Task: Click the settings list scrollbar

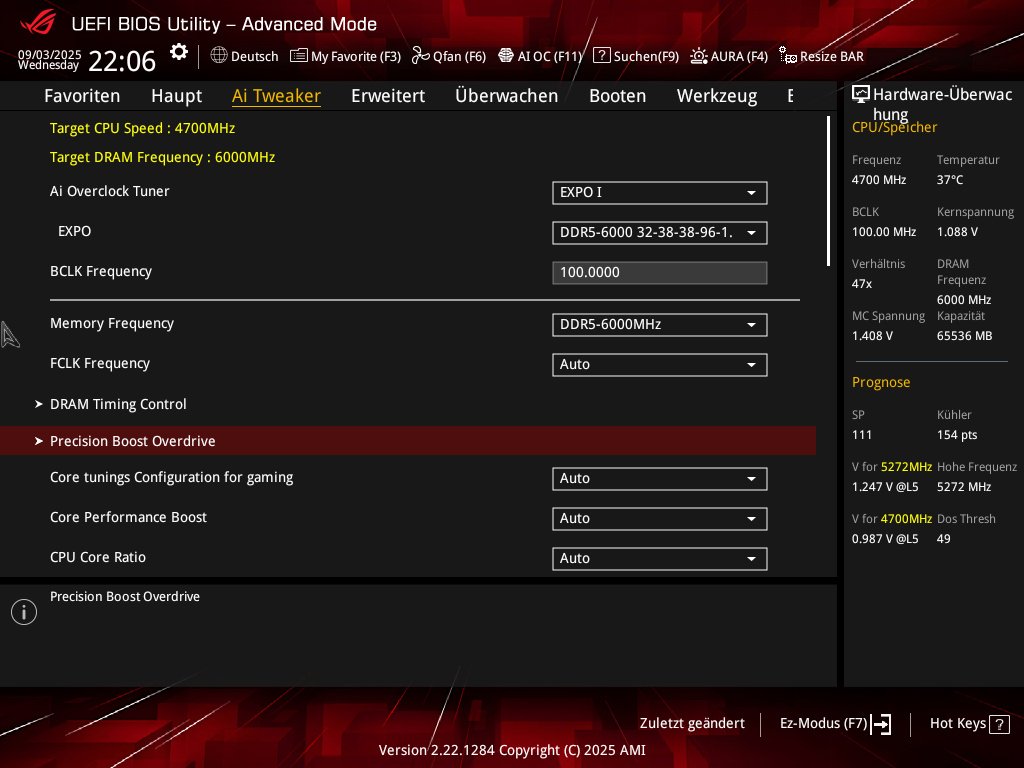Action: 828,191
